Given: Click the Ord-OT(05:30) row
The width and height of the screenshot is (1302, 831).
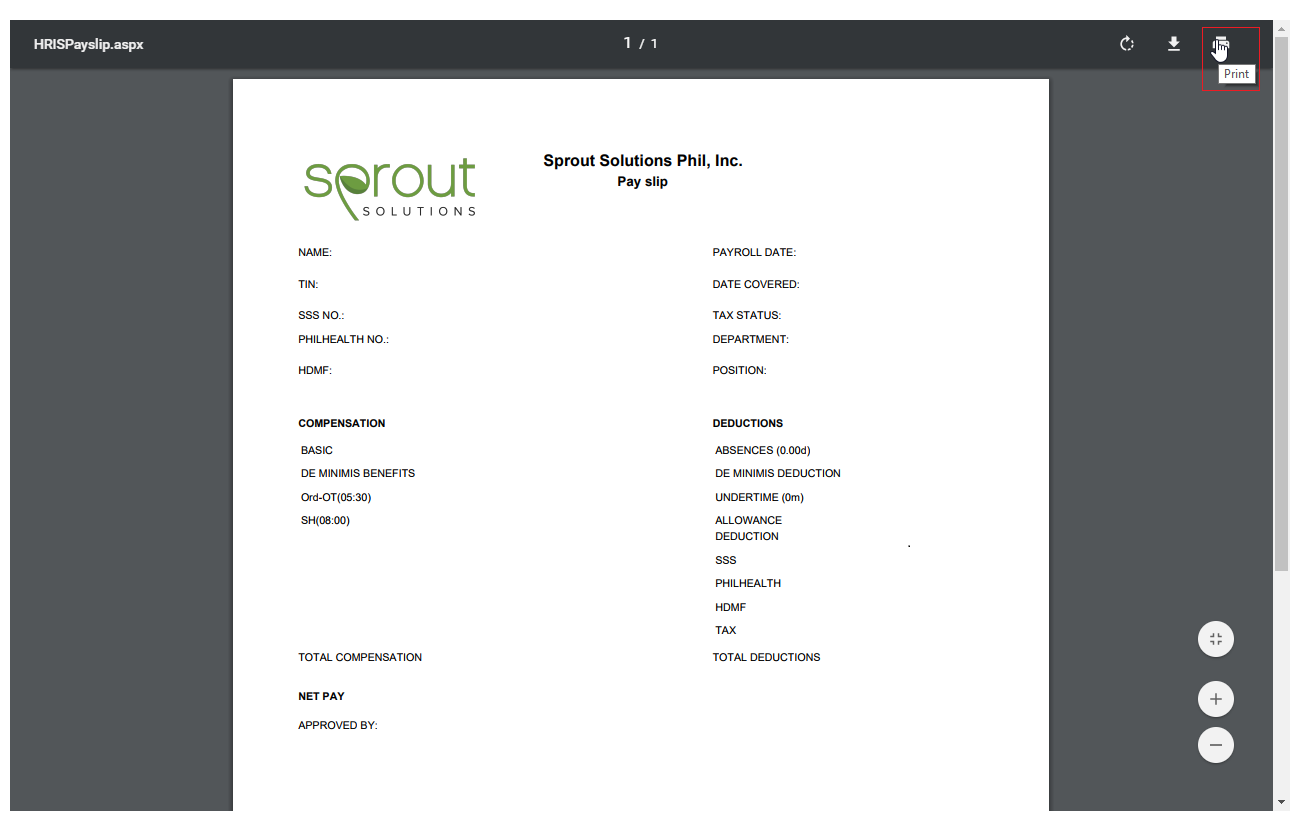Looking at the screenshot, I should [x=336, y=498].
